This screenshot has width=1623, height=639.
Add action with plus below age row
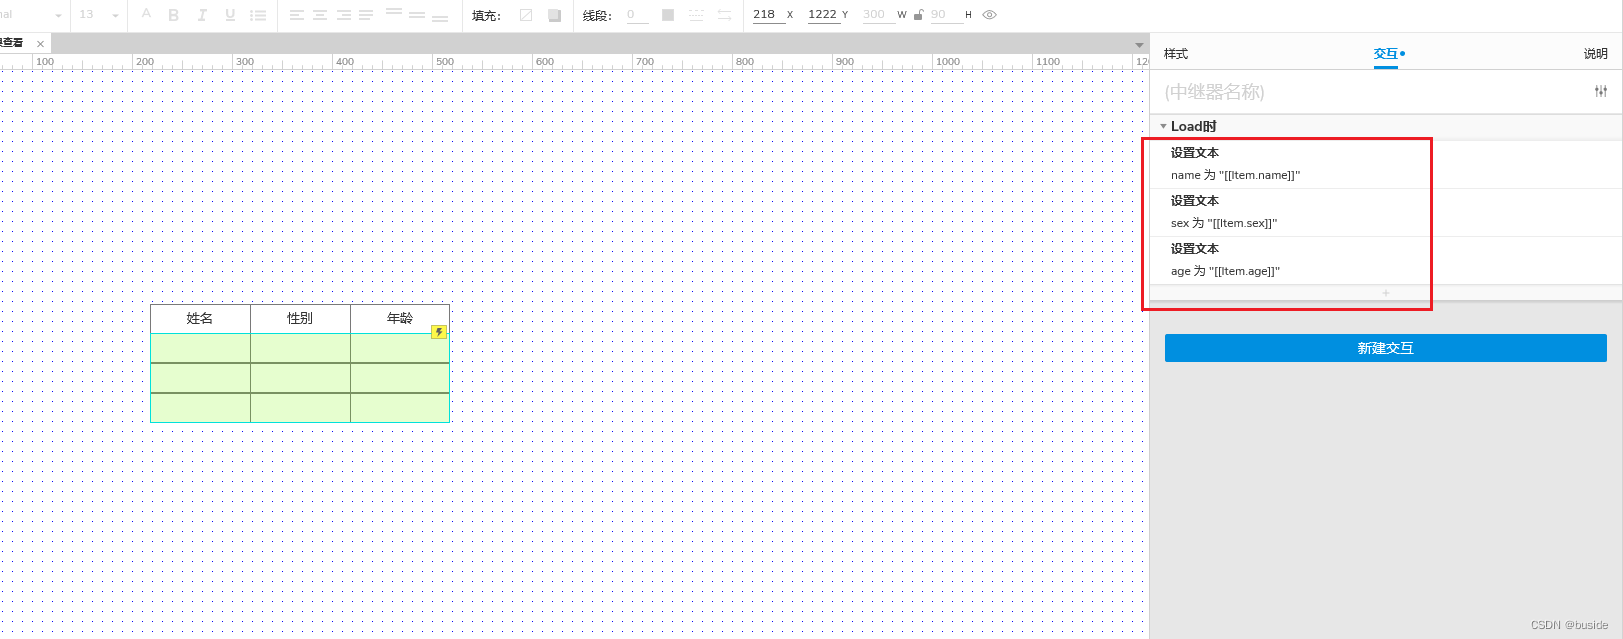click(x=1386, y=293)
